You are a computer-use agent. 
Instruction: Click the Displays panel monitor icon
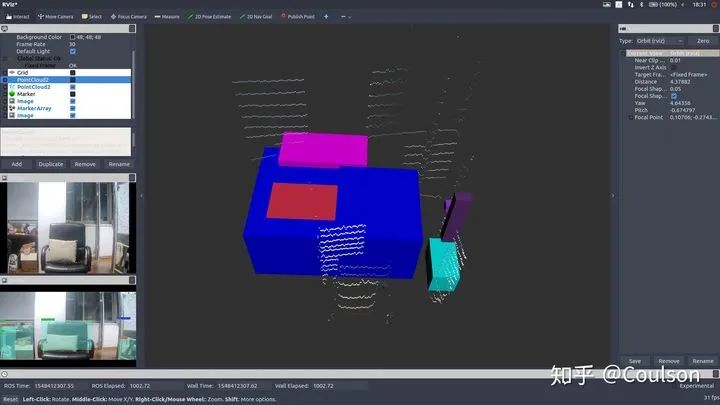(x=5, y=28)
